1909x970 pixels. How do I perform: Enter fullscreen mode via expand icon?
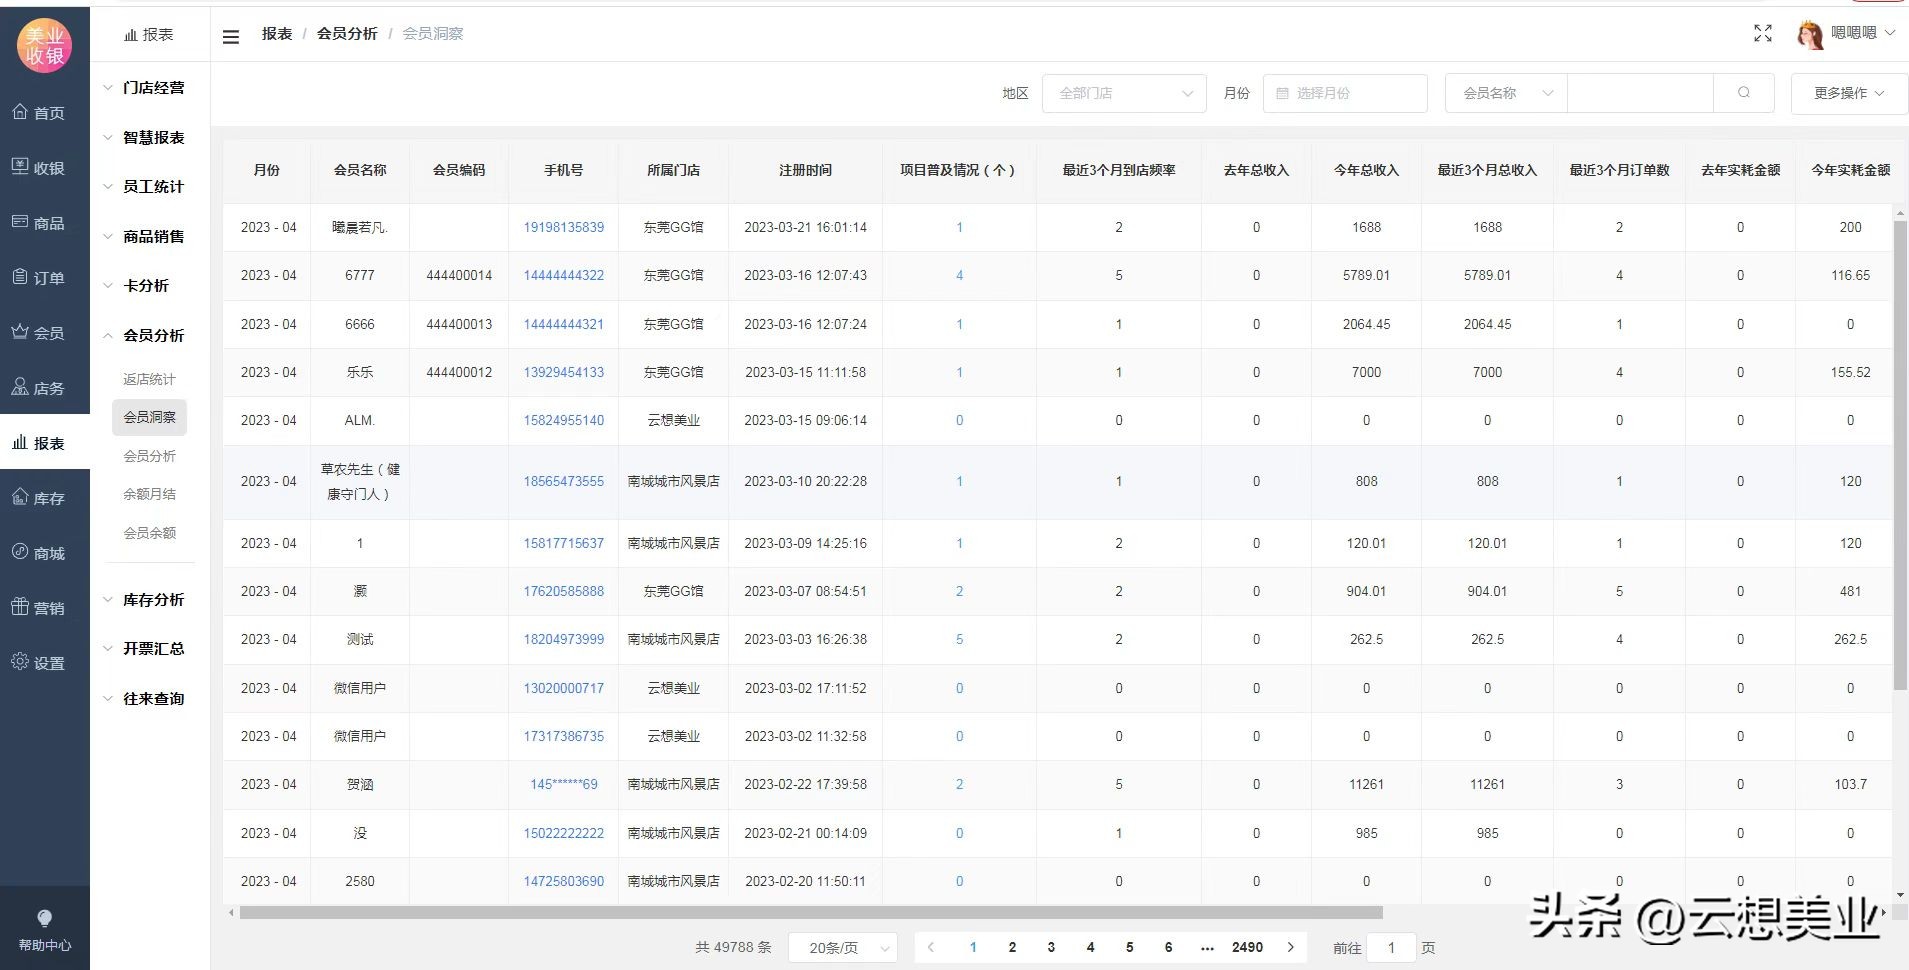coord(1764,32)
